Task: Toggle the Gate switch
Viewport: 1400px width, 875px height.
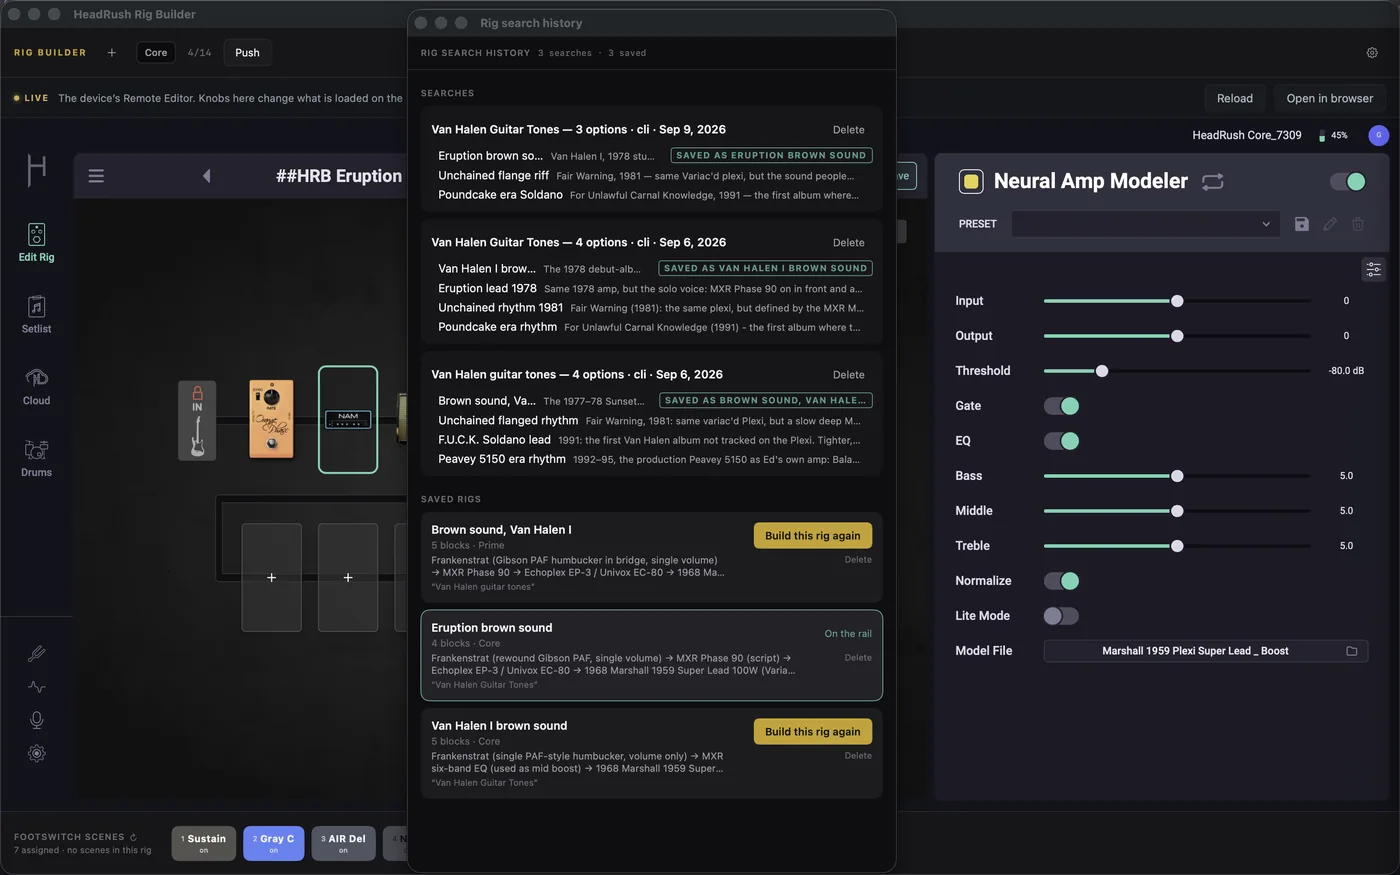Action: coord(1062,406)
